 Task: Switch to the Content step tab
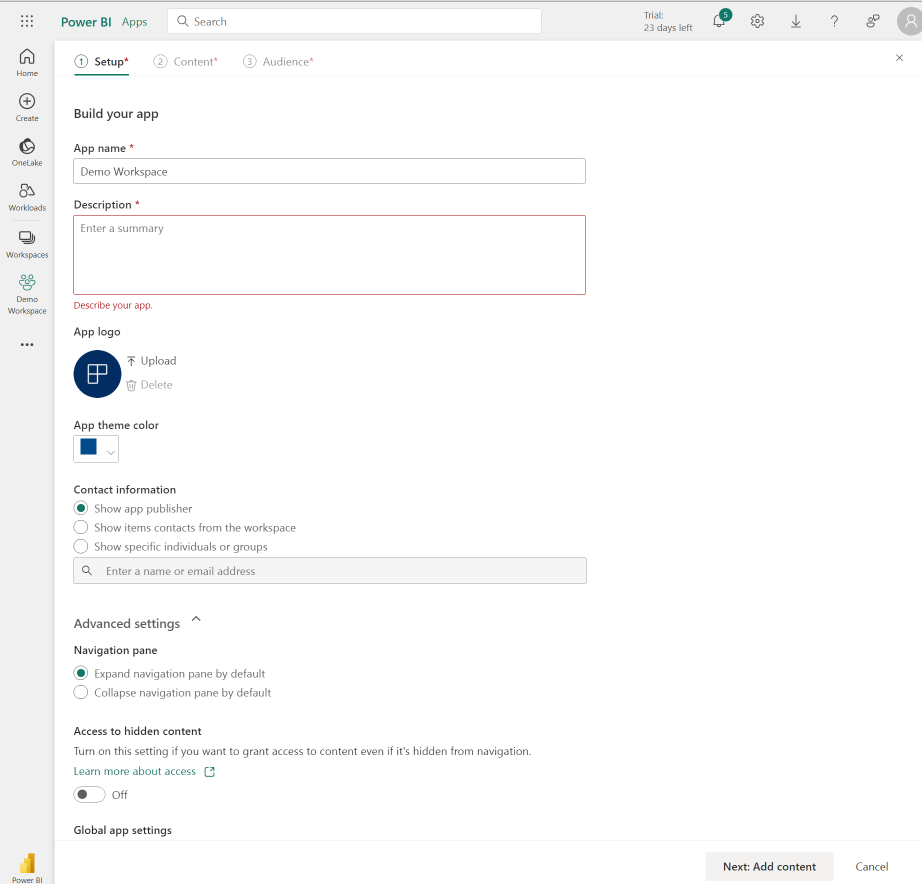tap(186, 62)
